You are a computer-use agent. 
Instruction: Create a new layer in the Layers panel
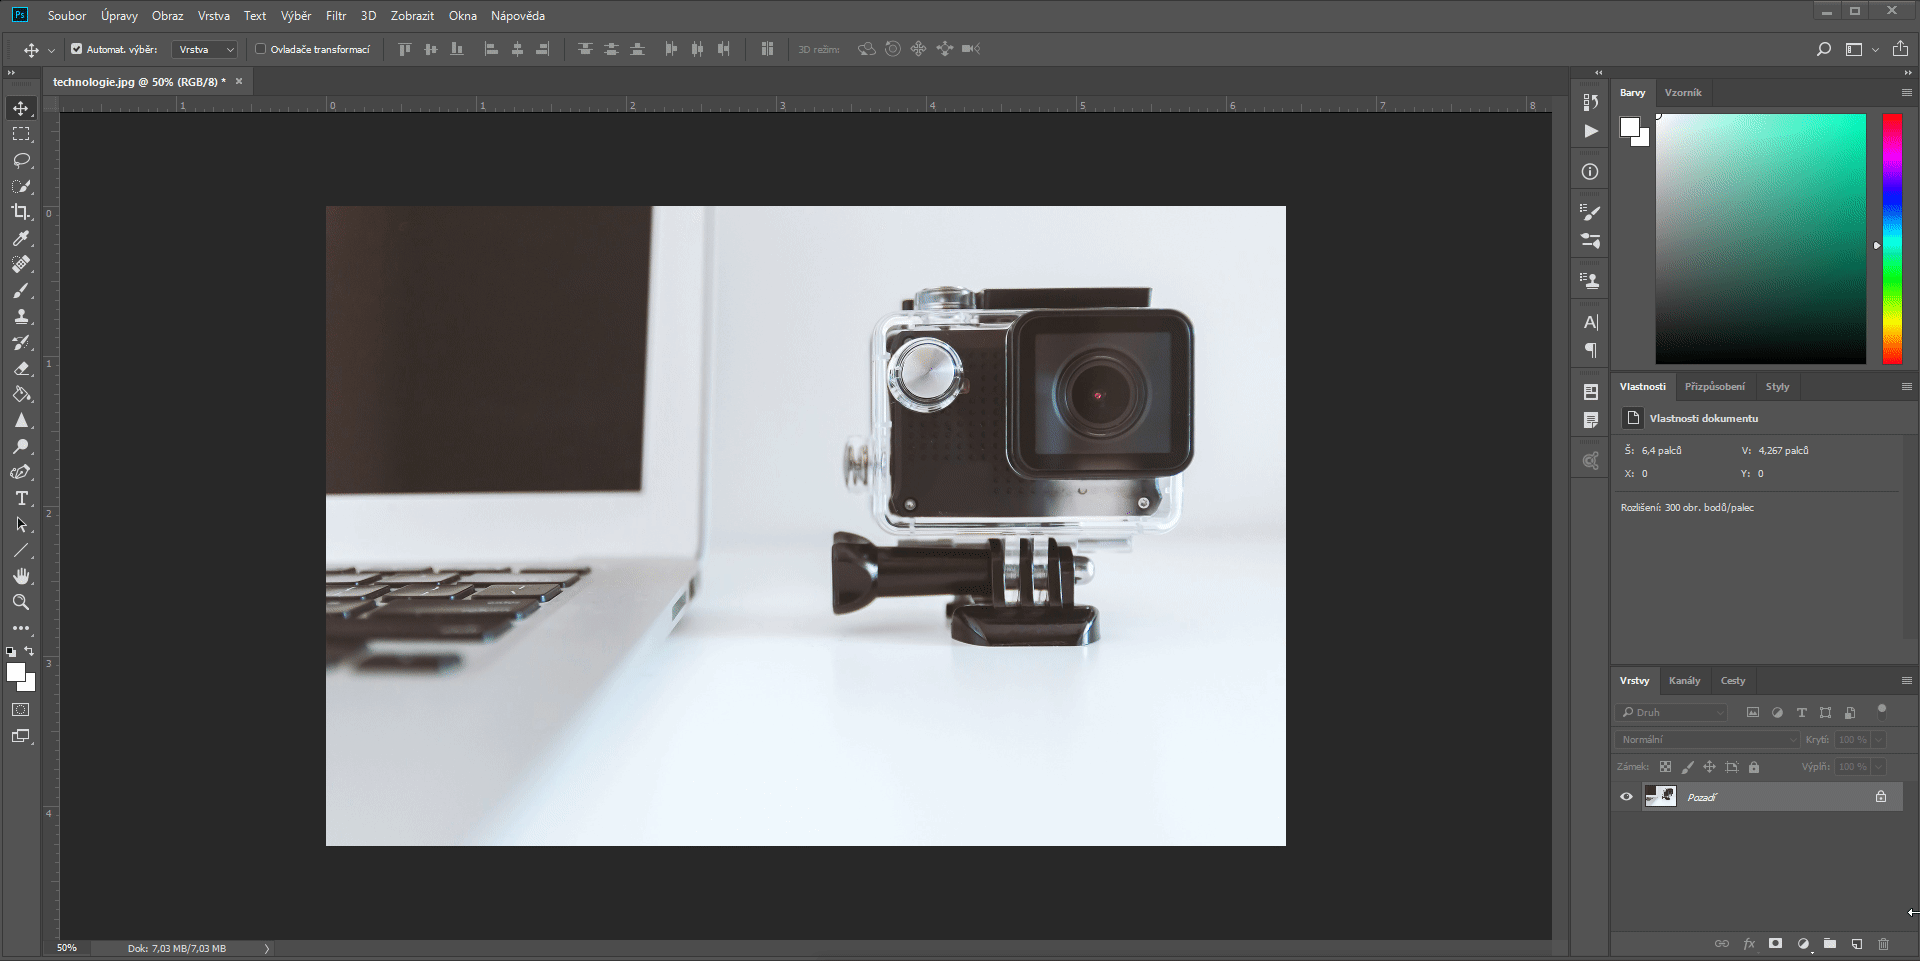point(1856,943)
